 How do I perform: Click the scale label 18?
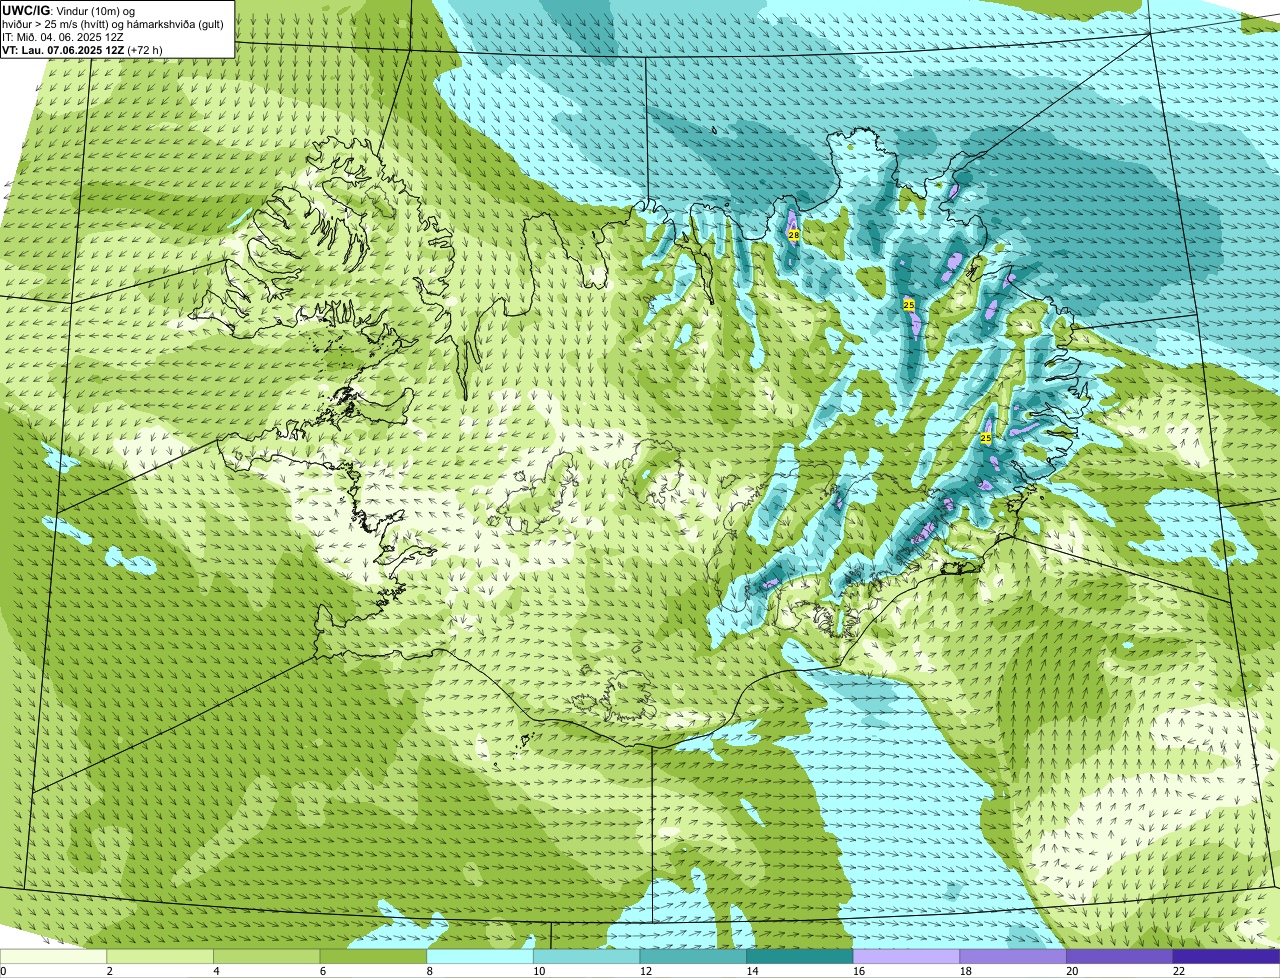click(966, 971)
